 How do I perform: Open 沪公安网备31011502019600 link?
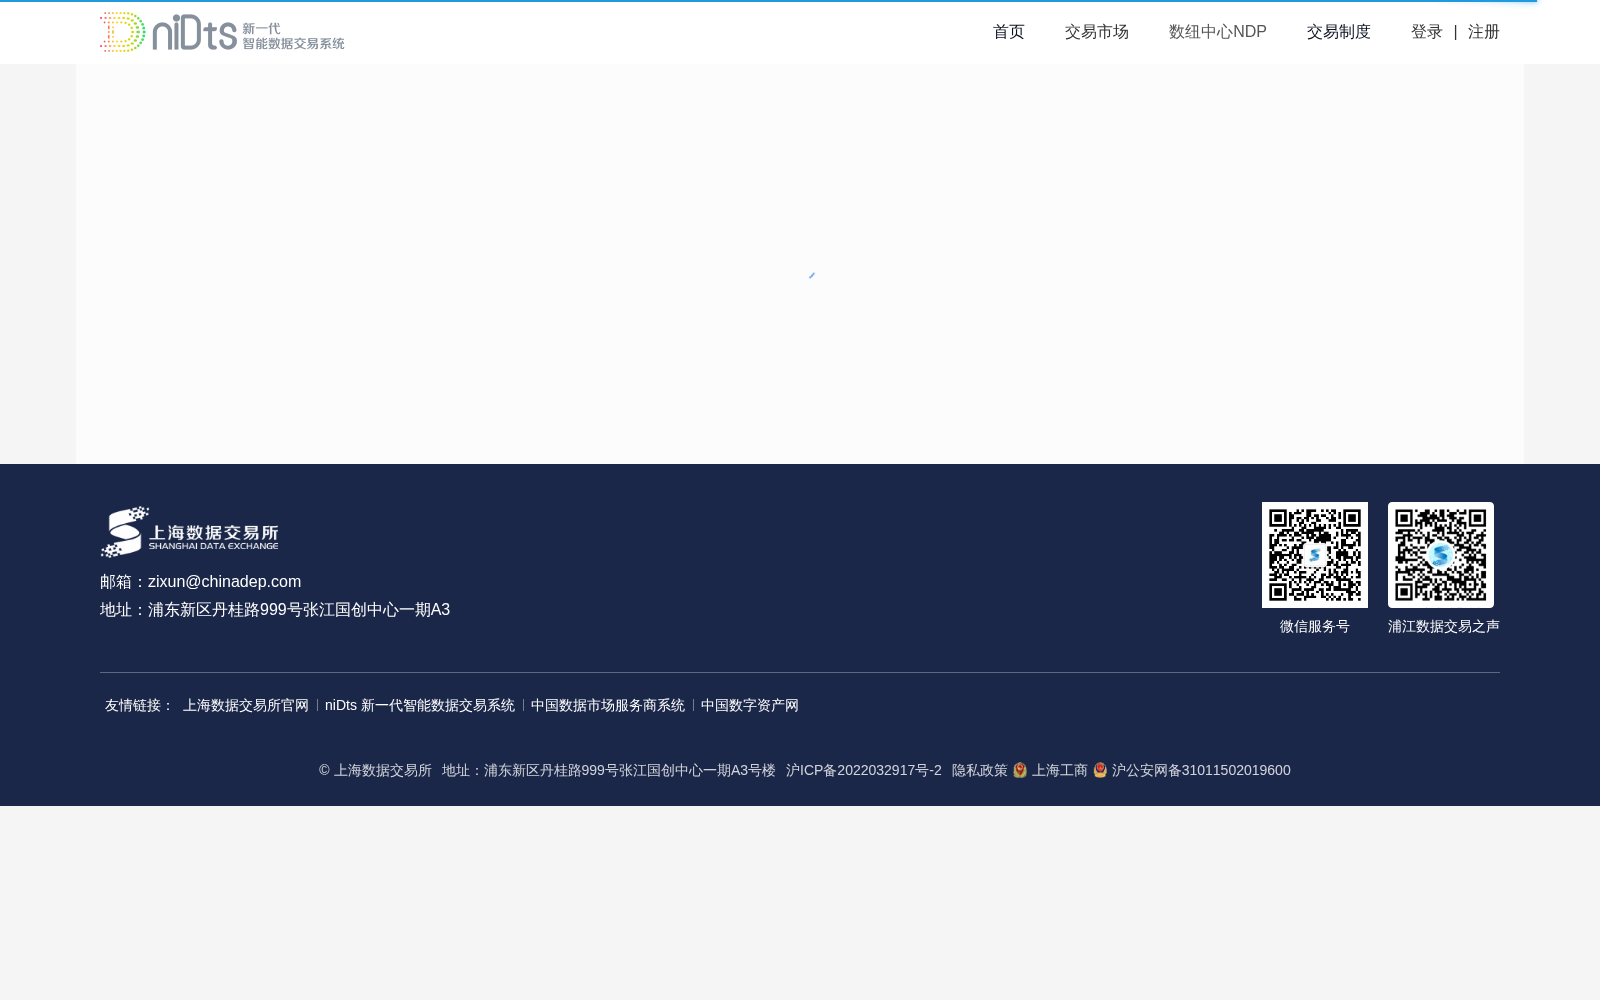click(1200, 771)
